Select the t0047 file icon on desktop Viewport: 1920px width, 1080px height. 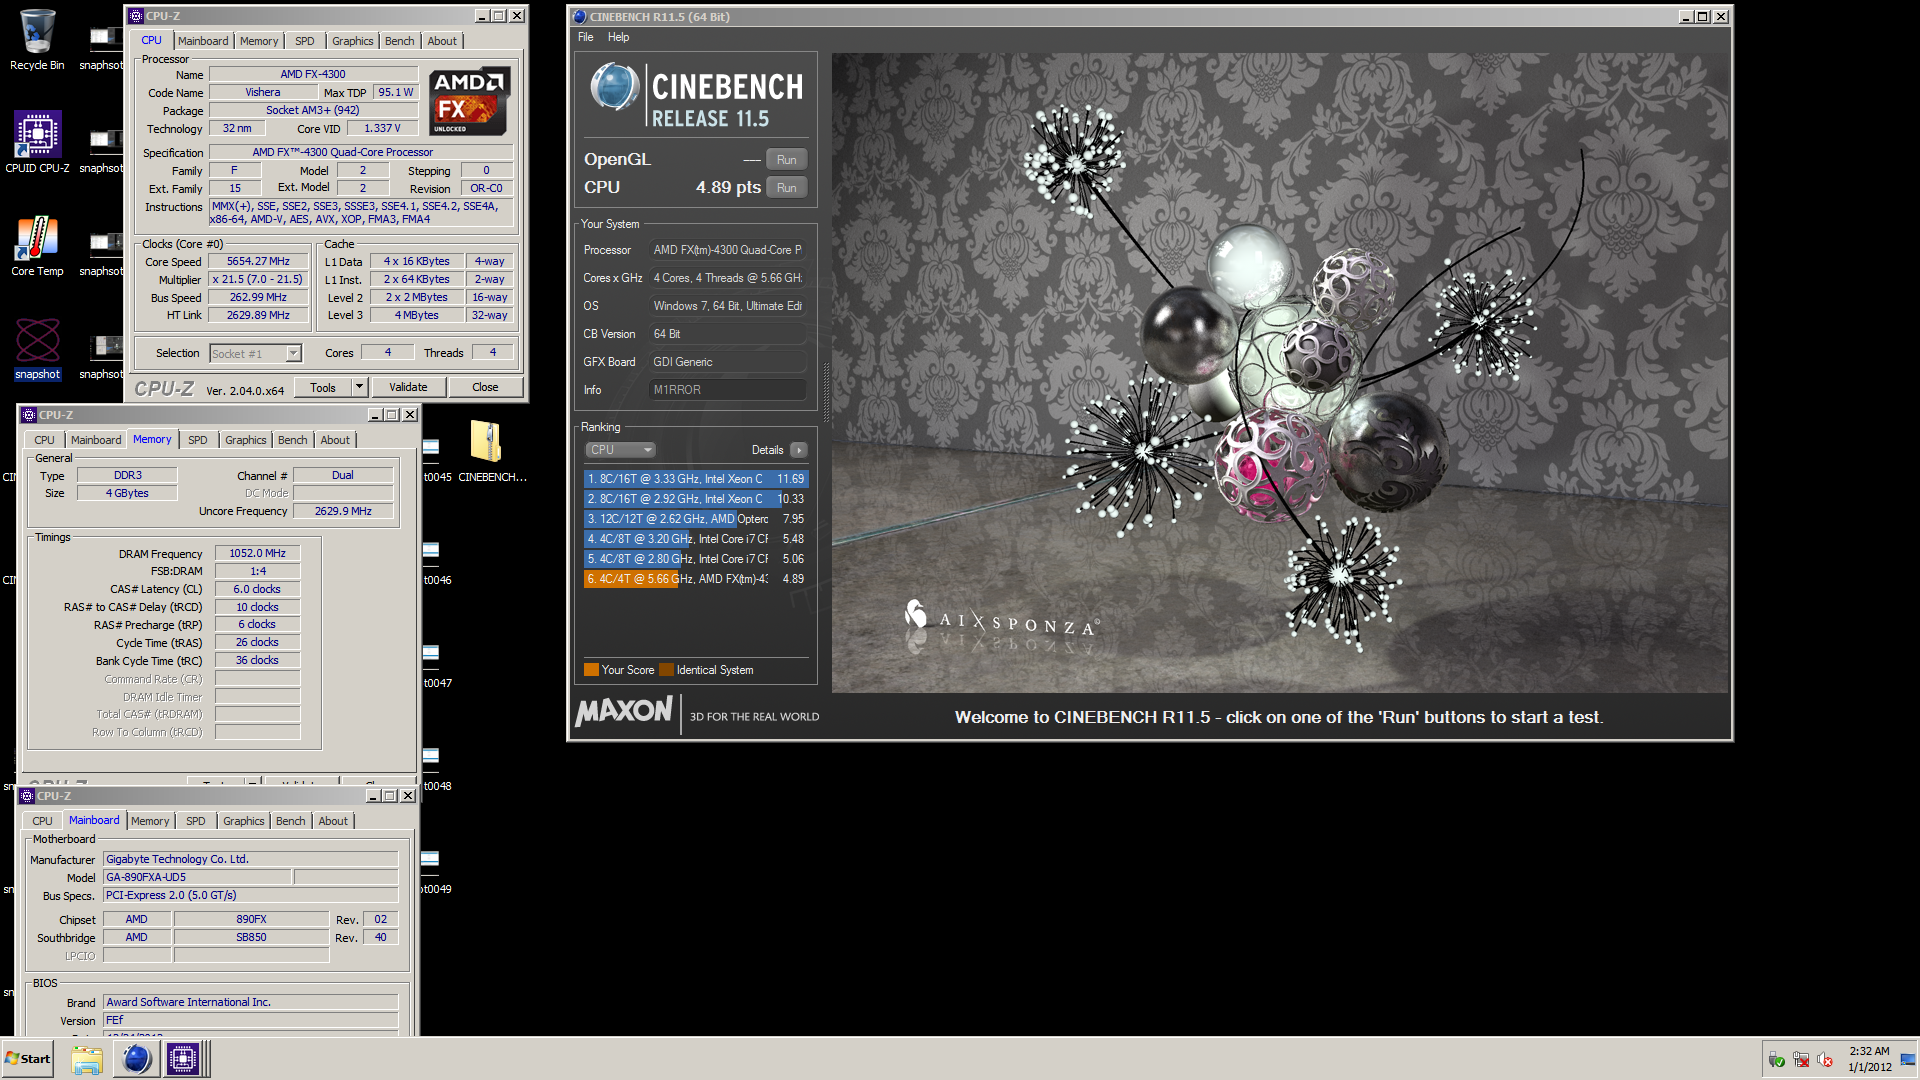tap(432, 666)
